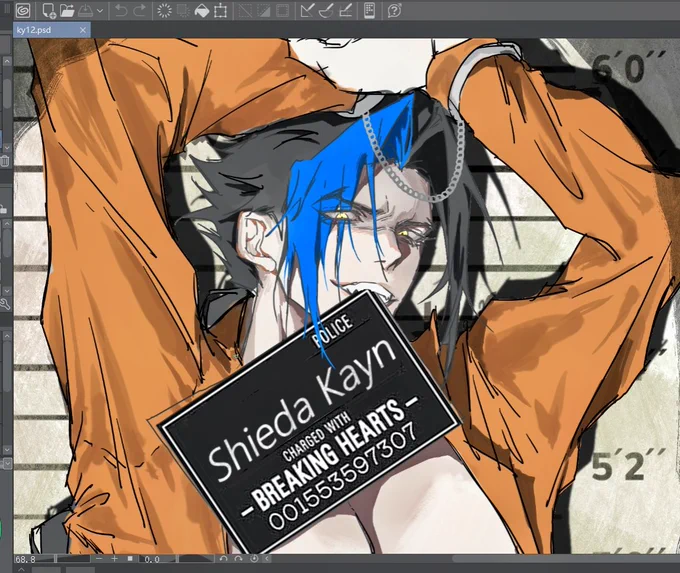The image size is (680, 573).
Task: Zoom in with the plus button
Action: click(114, 559)
